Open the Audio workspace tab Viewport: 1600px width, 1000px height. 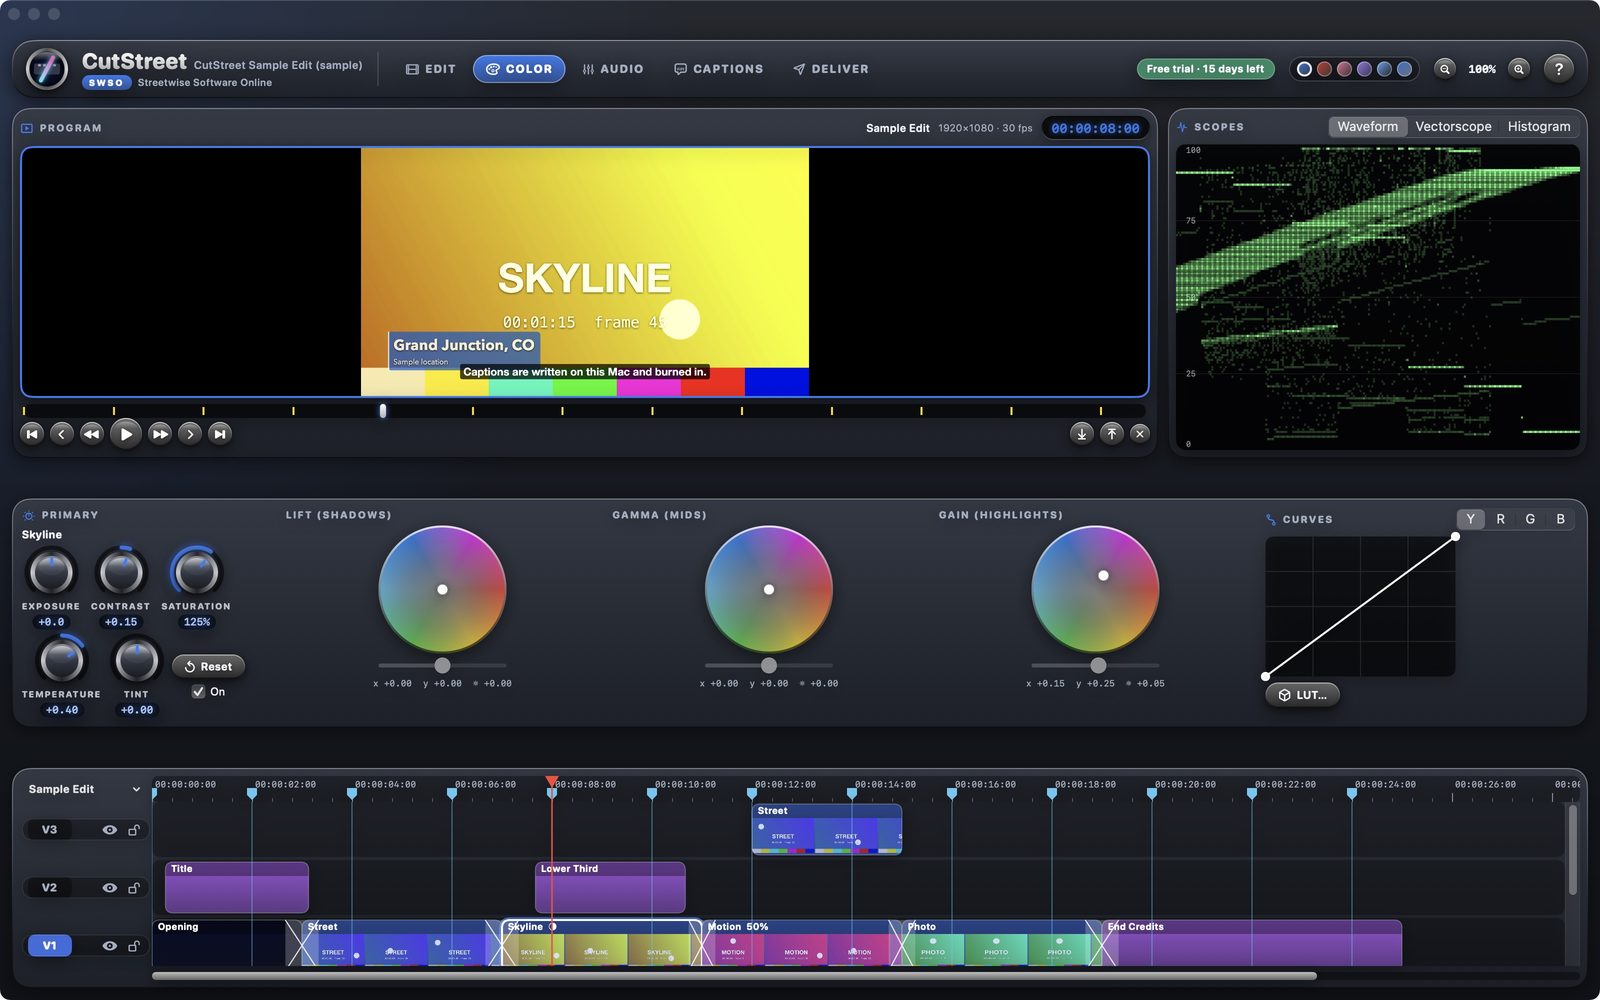(613, 69)
